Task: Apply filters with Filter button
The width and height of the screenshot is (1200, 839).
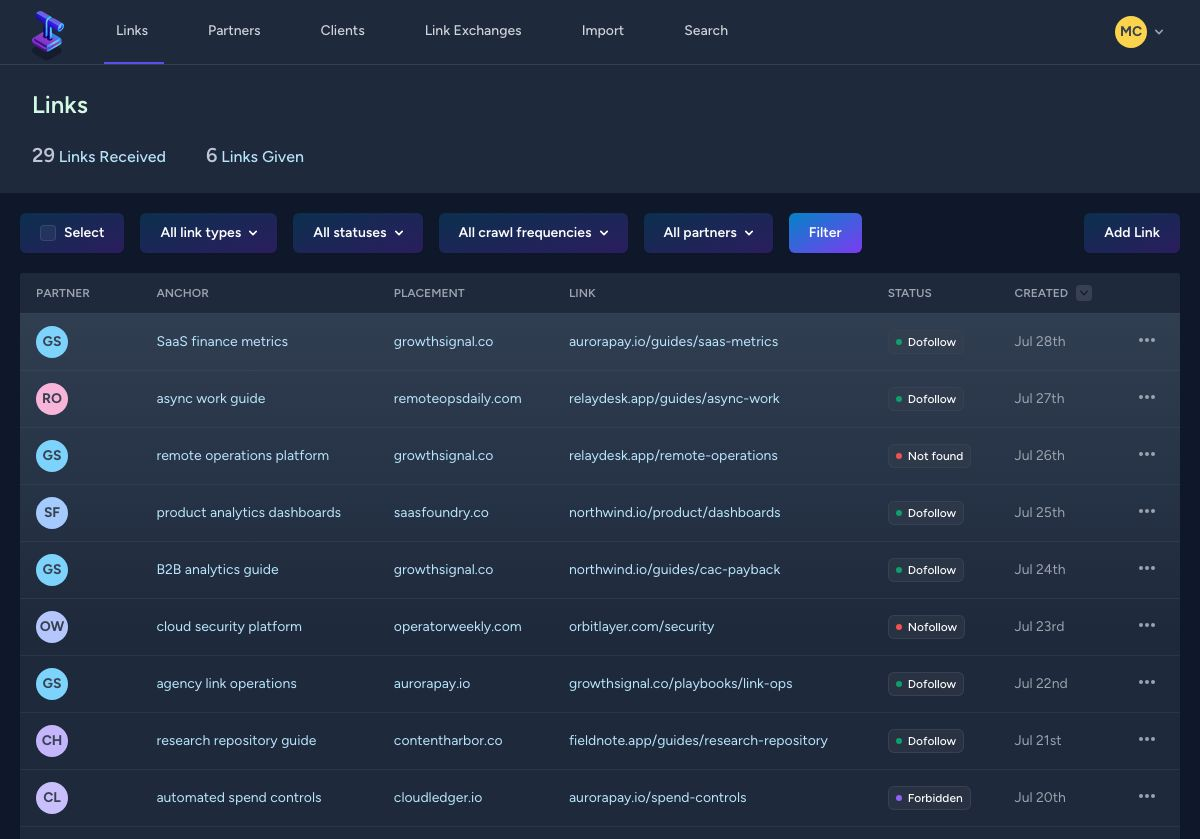Action: pyautogui.click(x=825, y=233)
